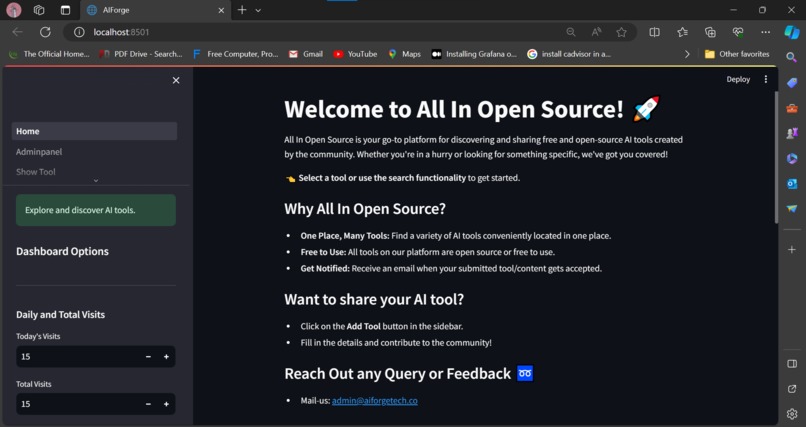Open the Edge sidebar games icon
The image size is (806, 427).
(x=792, y=133)
